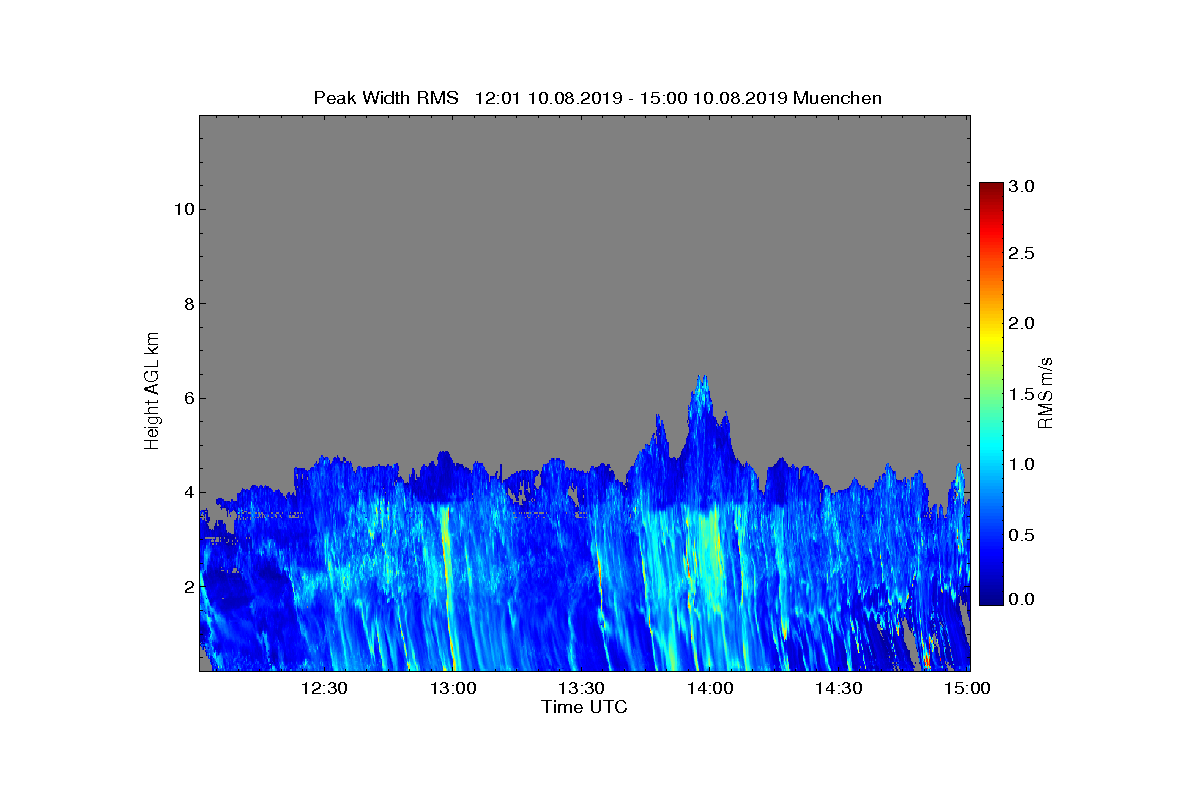The image size is (1200, 800).
Task: Click the colorbar value 2.0
Action: click(x=1021, y=323)
